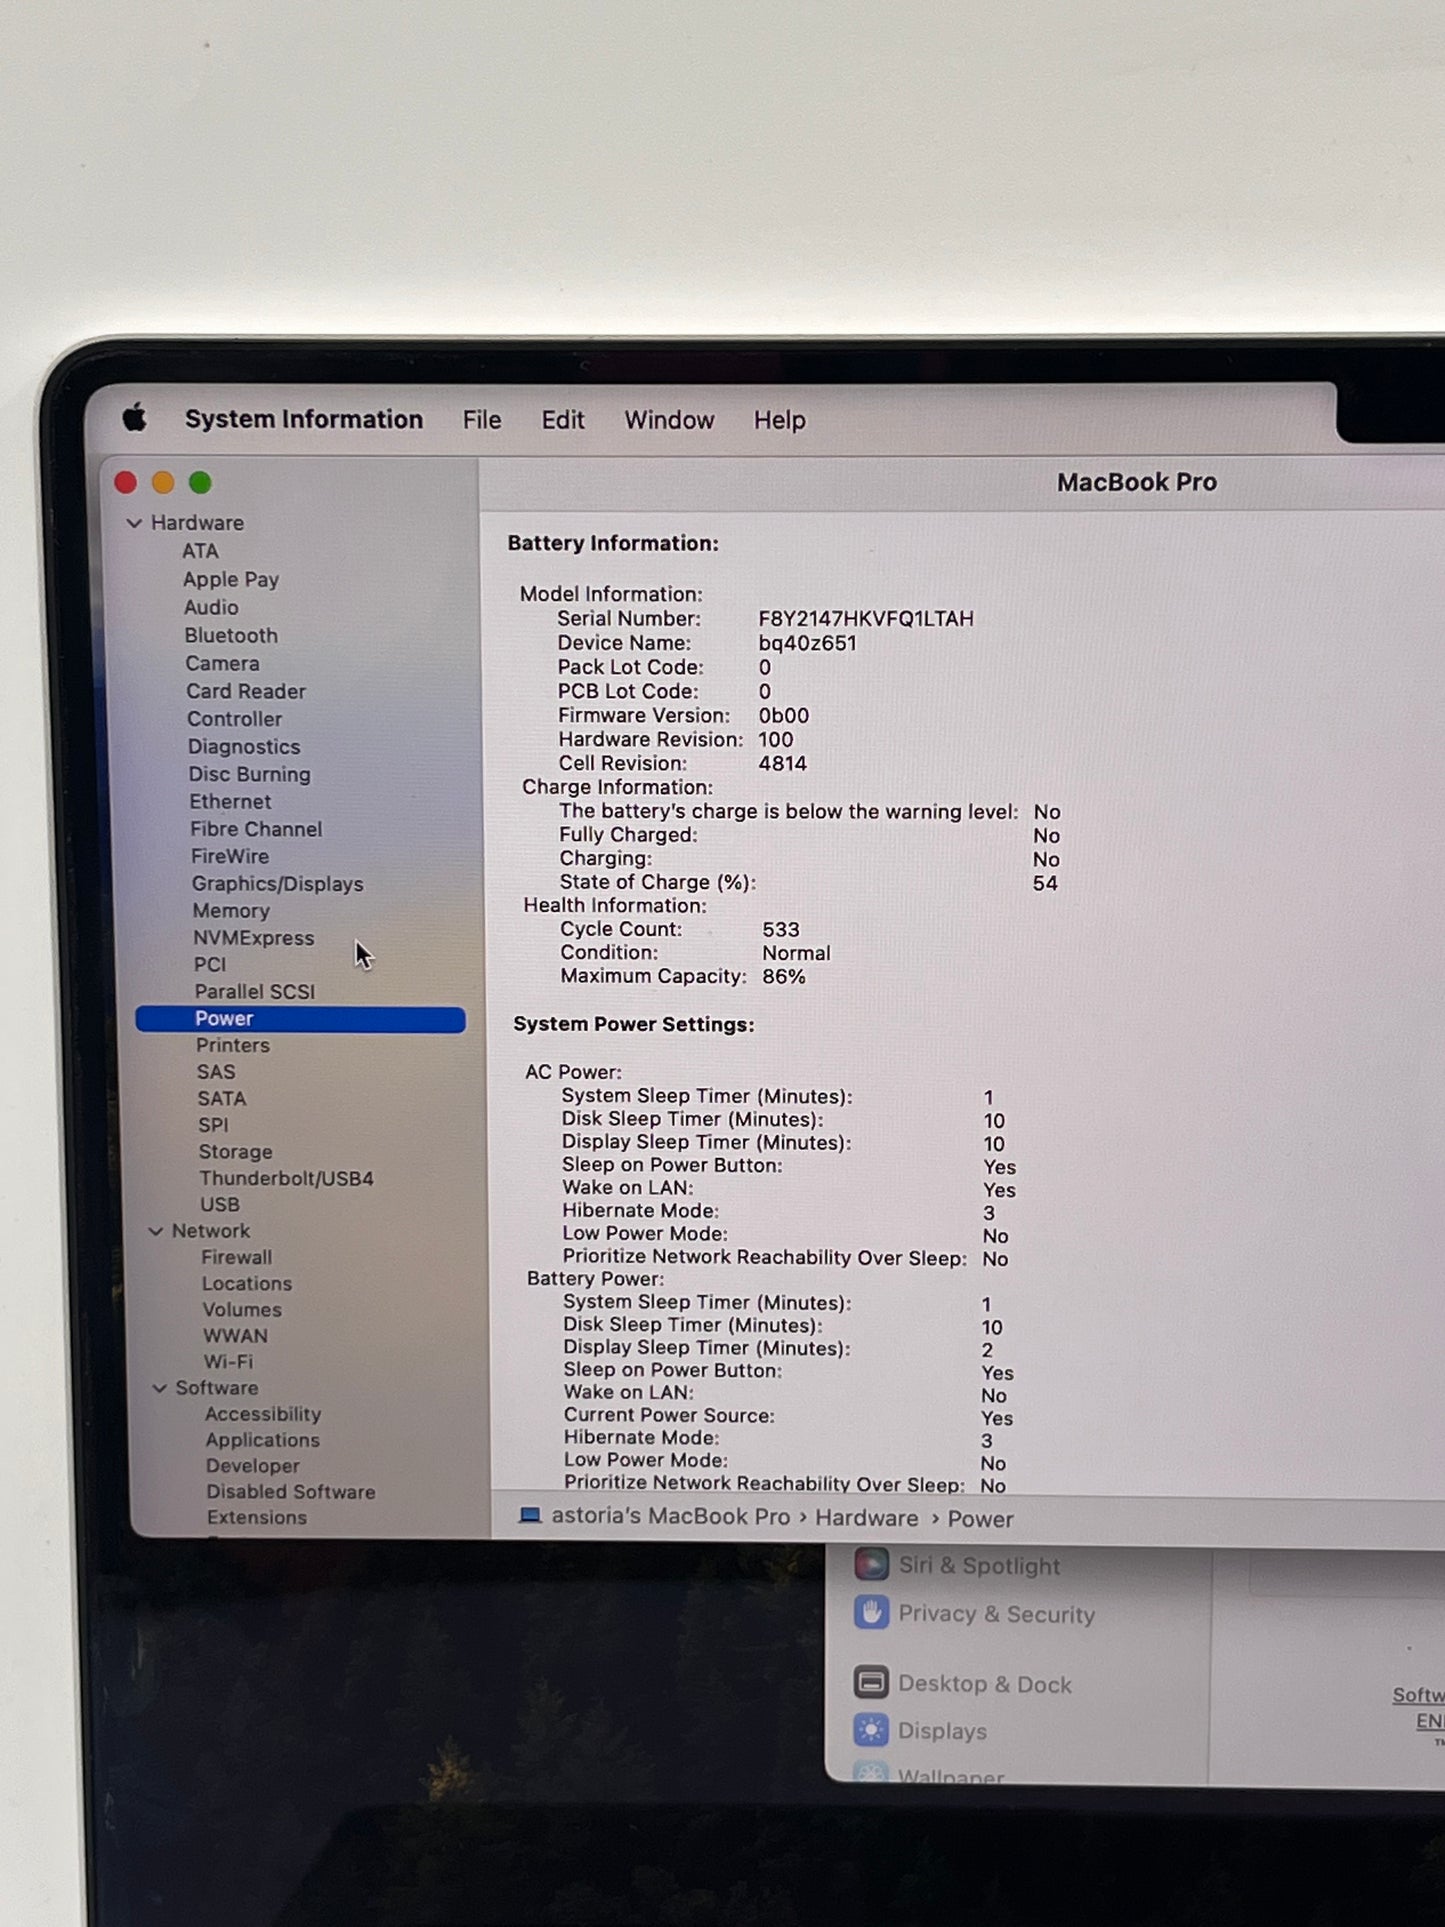Open Siri & Spotlight in System Settings

pyautogui.click(x=958, y=1565)
